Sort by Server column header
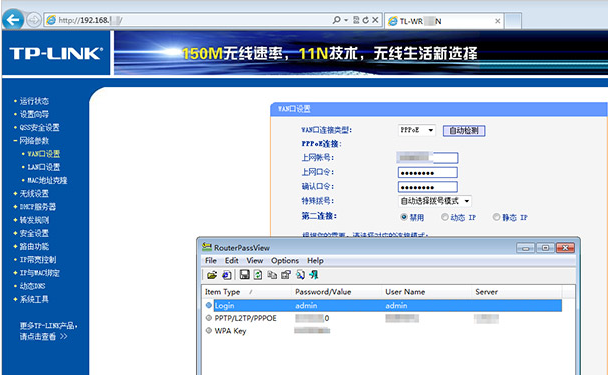This screenshot has width=608, height=375. coord(517,292)
